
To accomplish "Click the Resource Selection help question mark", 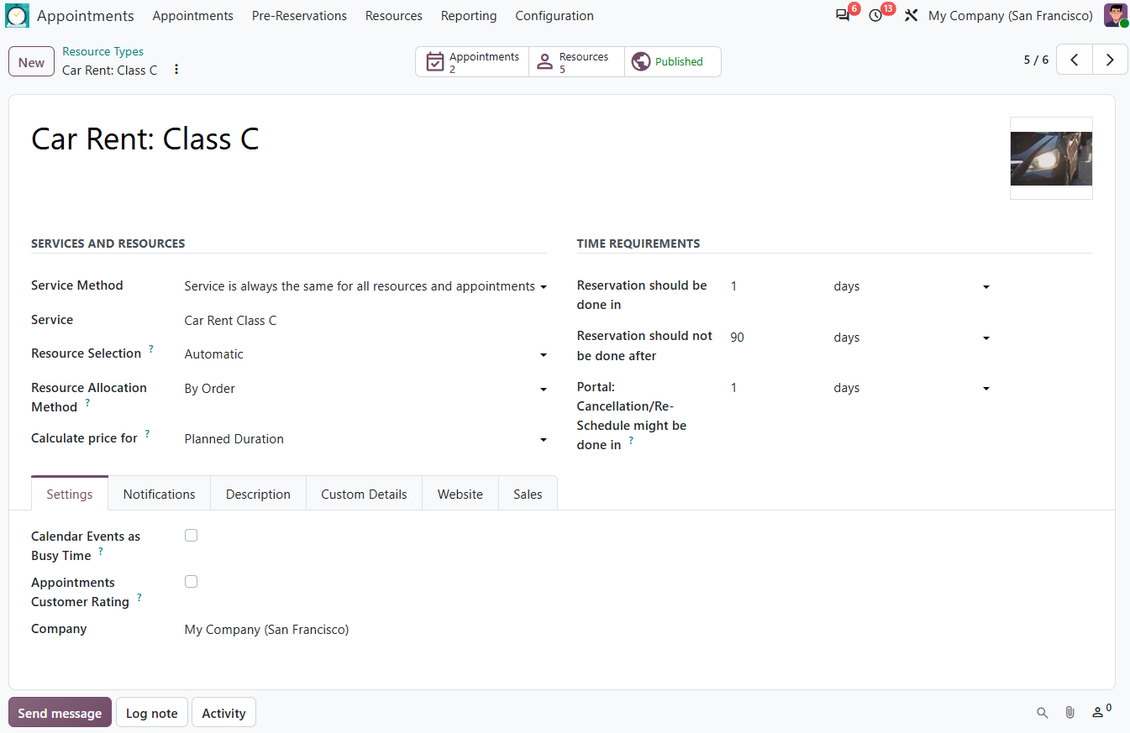I will point(151,349).
